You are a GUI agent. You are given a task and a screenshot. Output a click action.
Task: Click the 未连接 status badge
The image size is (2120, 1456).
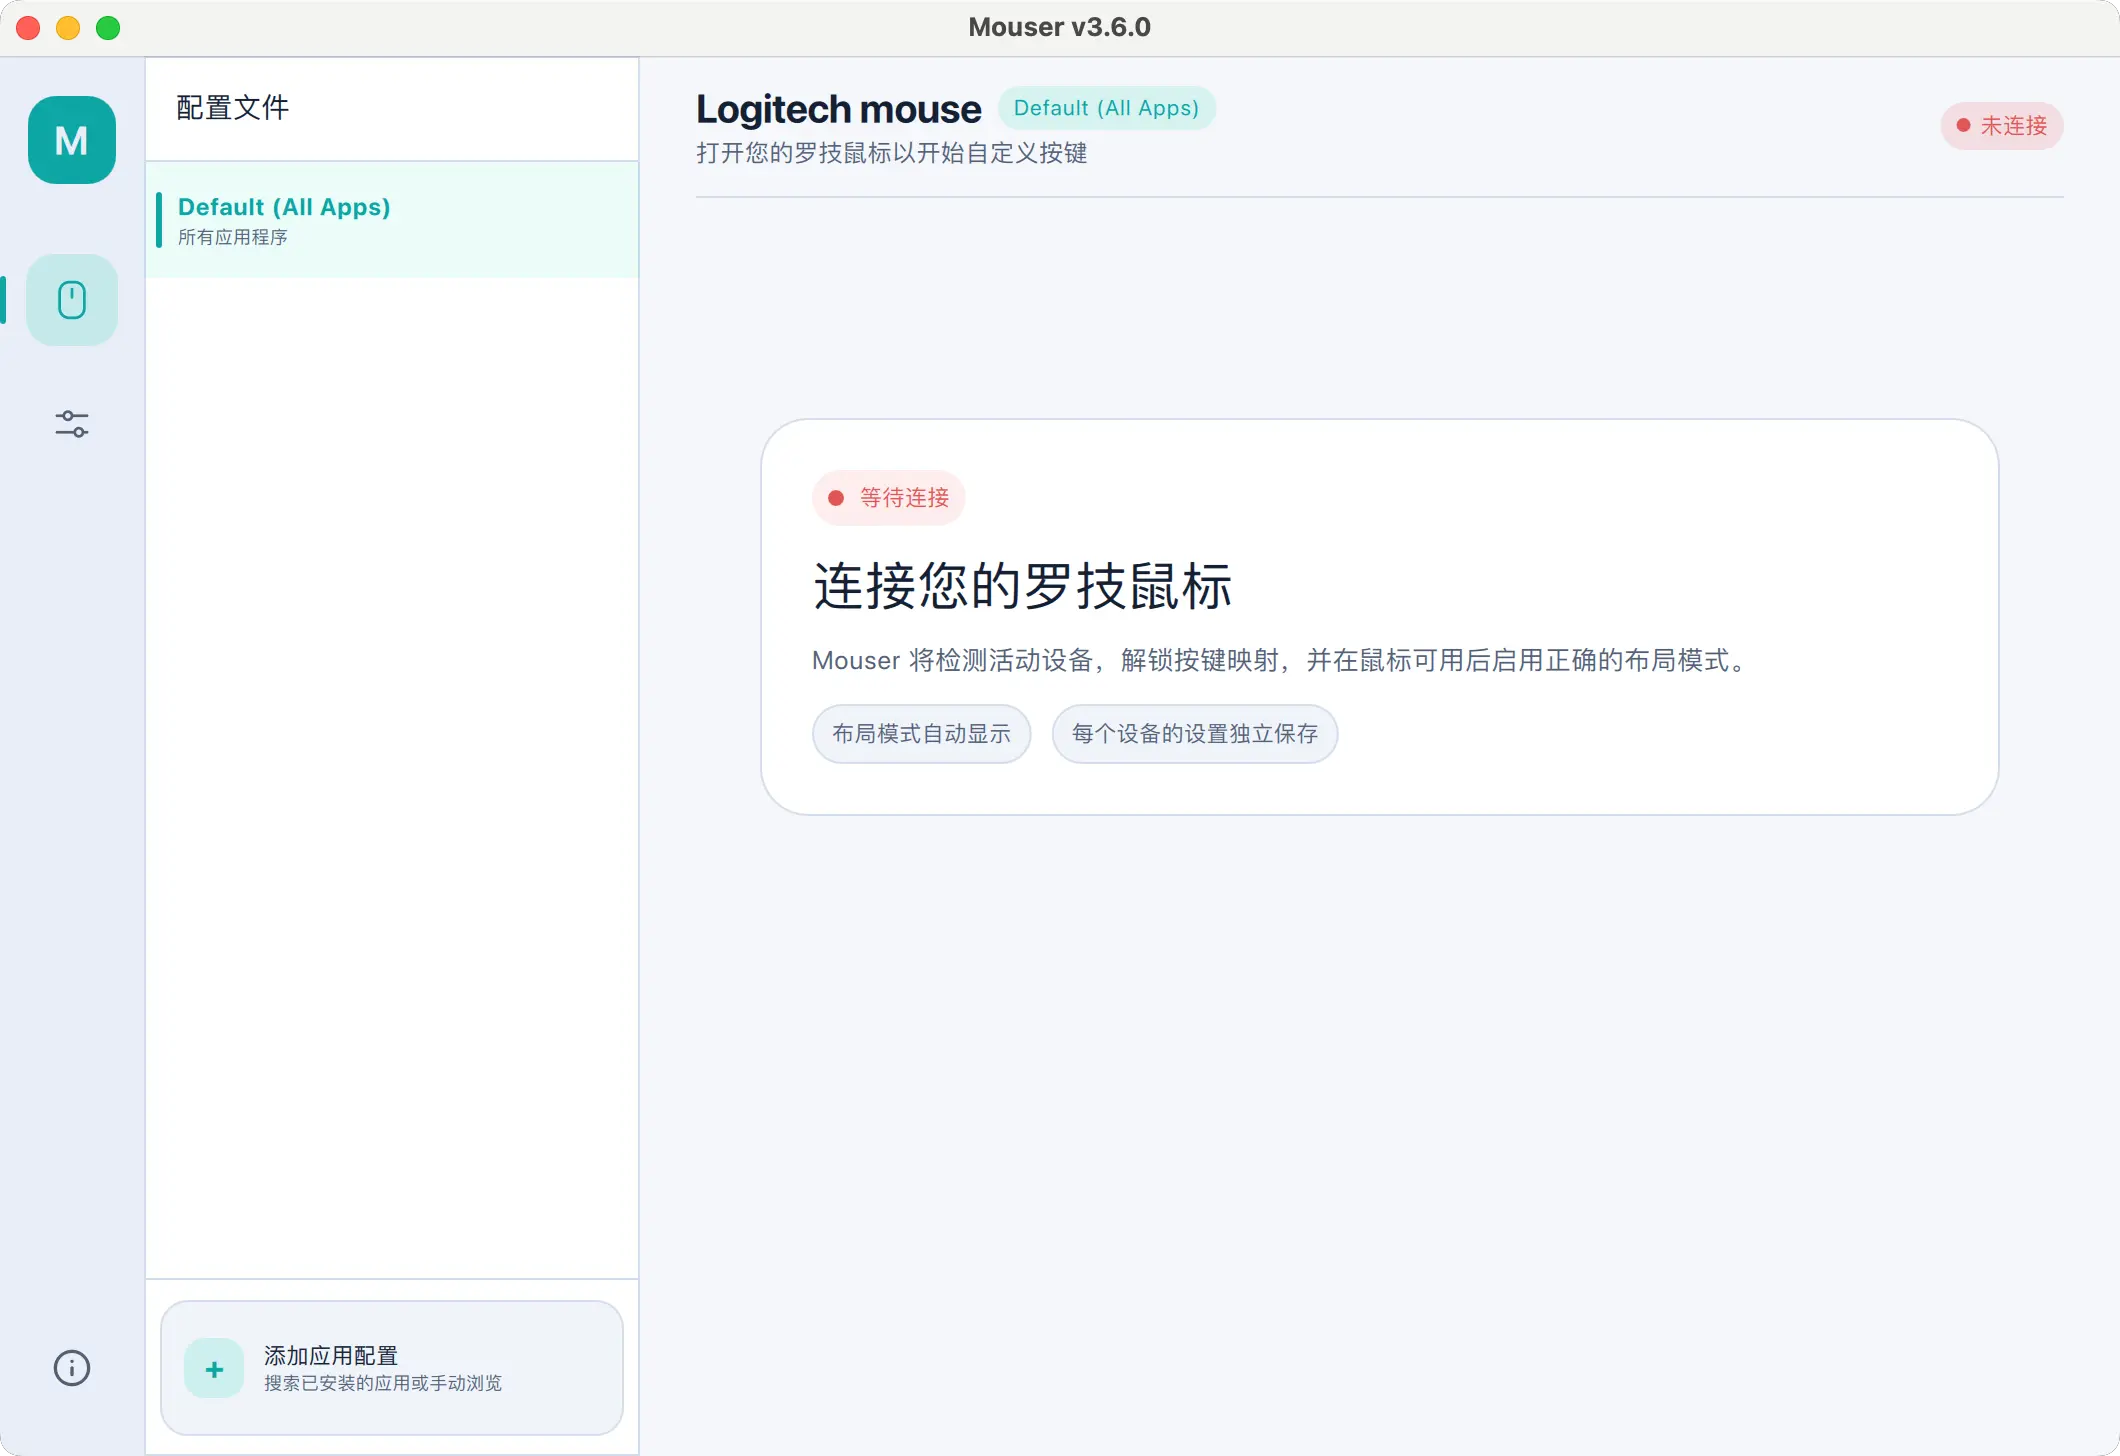2002,126
